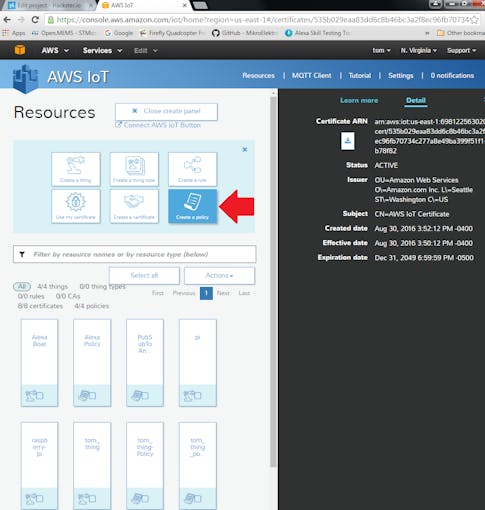Toggle the 0/0 CAs filter
The height and width of the screenshot is (510, 485).
(x=68, y=296)
